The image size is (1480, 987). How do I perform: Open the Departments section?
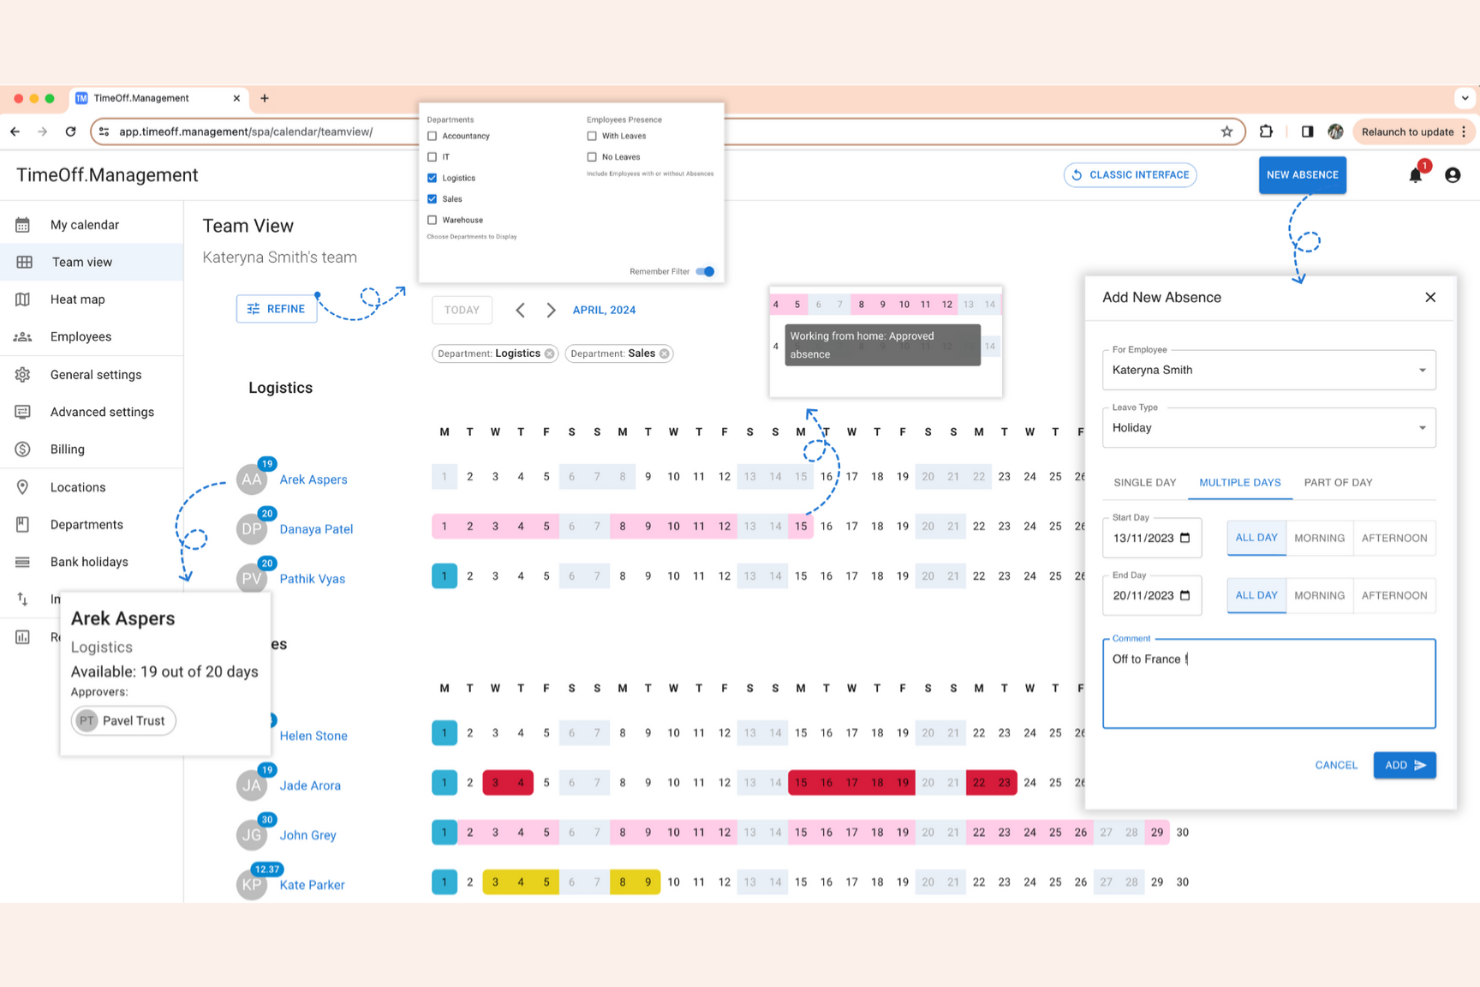(86, 524)
